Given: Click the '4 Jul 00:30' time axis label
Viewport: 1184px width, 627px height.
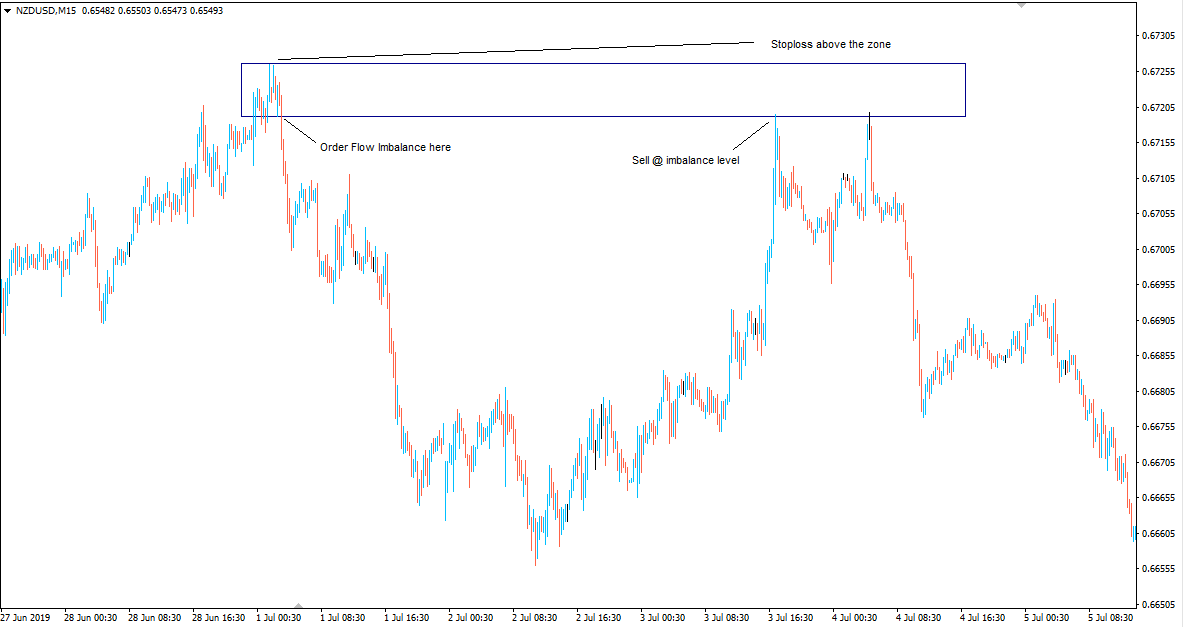Looking at the screenshot, I should point(855,618).
